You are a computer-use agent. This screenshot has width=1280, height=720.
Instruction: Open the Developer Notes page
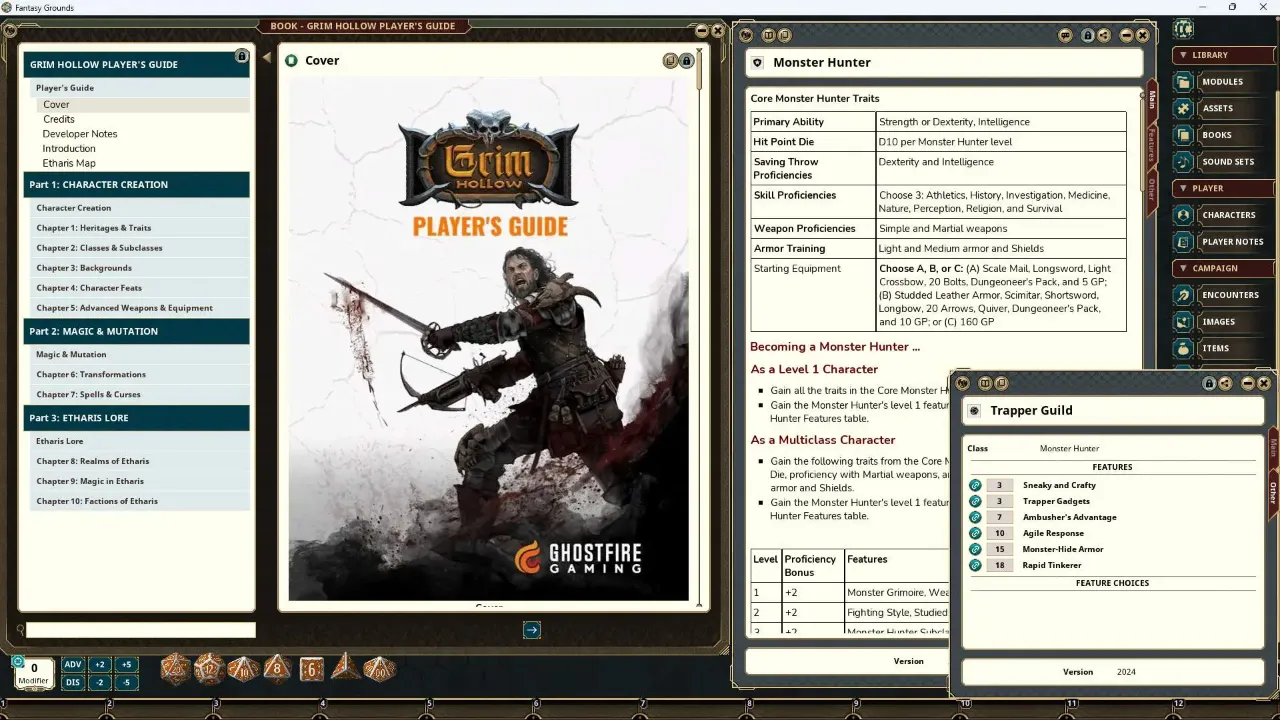pos(80,134)
